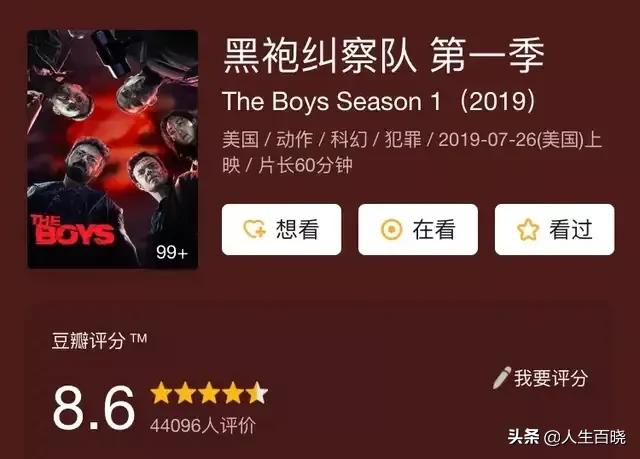Click the half-filled fifth rating star
640x459 pixels.
click(257, 393)
